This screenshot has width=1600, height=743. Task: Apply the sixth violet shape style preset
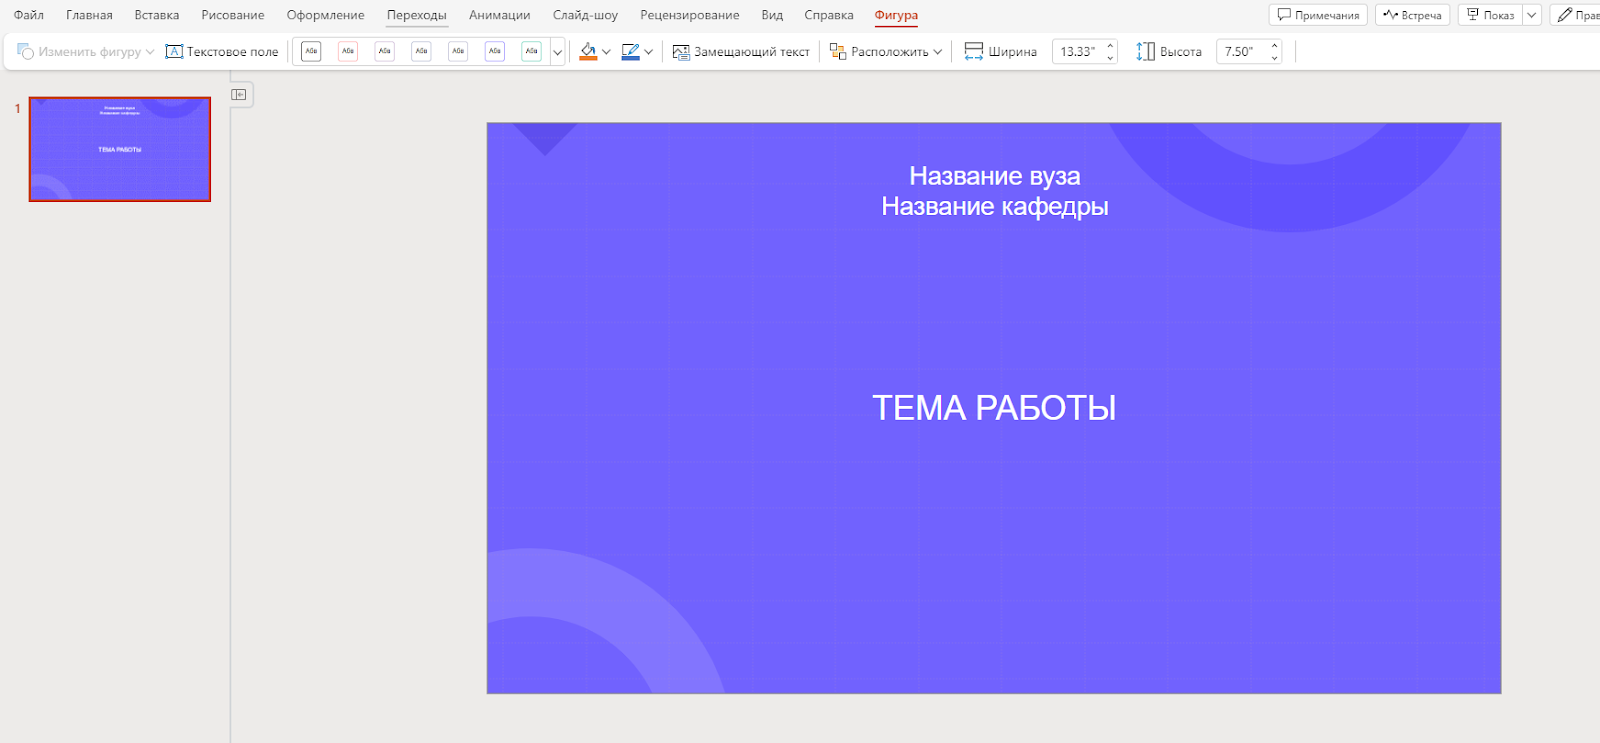pos(495,51)
